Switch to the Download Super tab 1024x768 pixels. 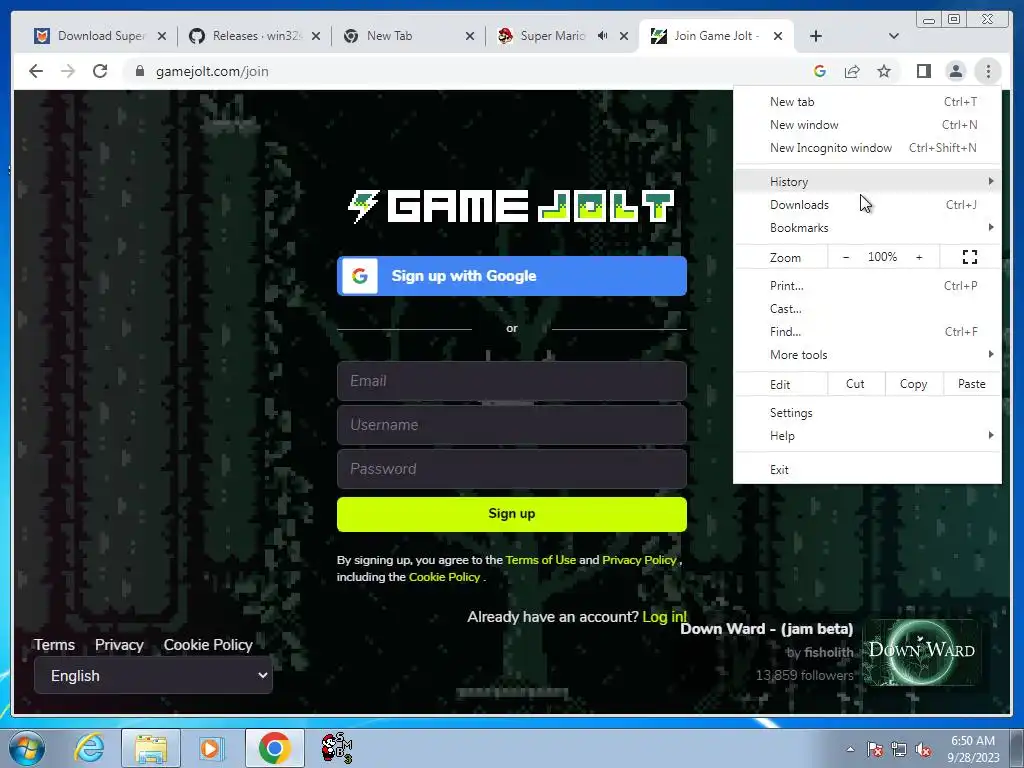point(101,36)
